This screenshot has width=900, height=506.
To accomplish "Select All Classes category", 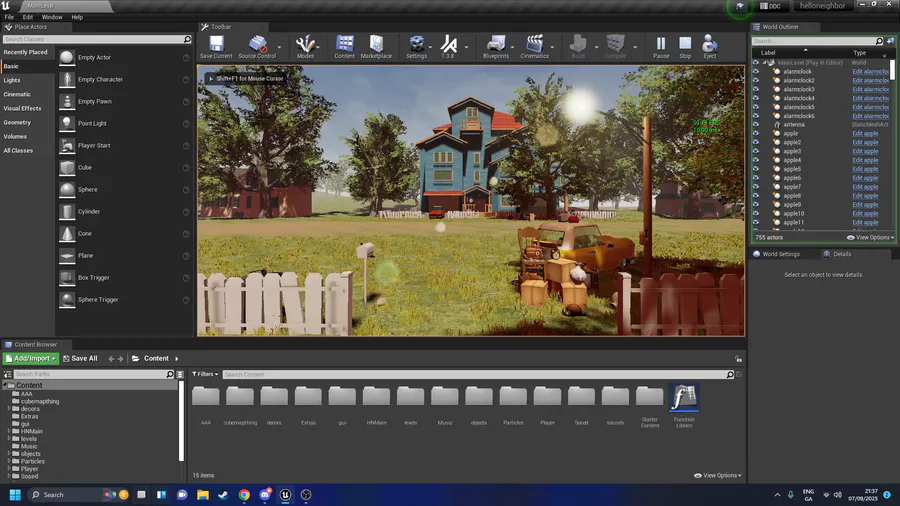I will 18,151.
